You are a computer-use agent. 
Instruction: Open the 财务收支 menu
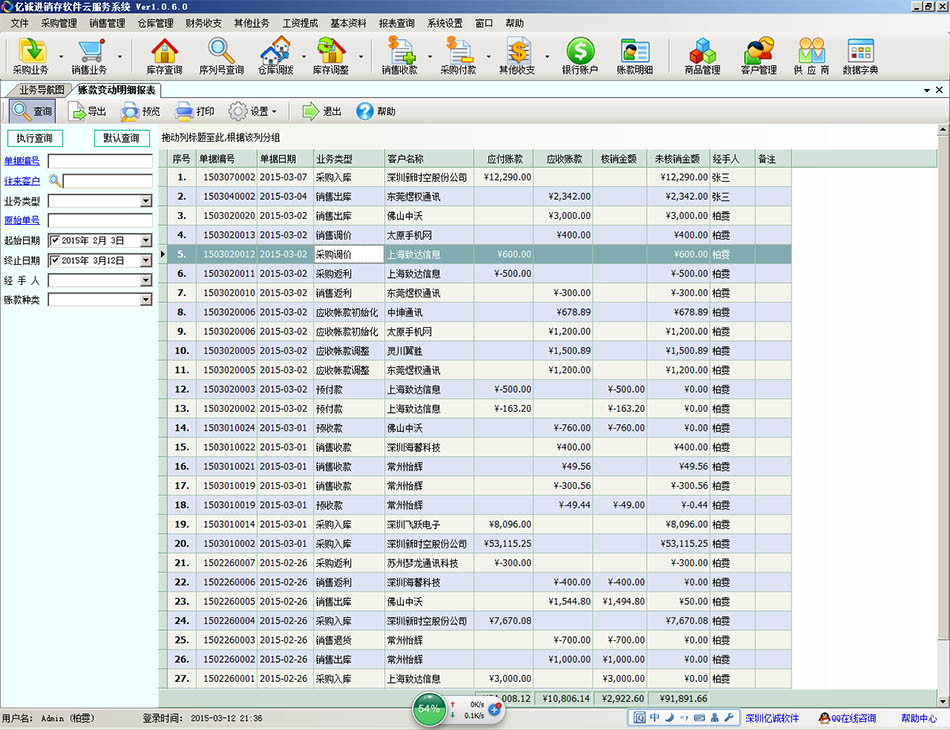(x=204, y=23)
